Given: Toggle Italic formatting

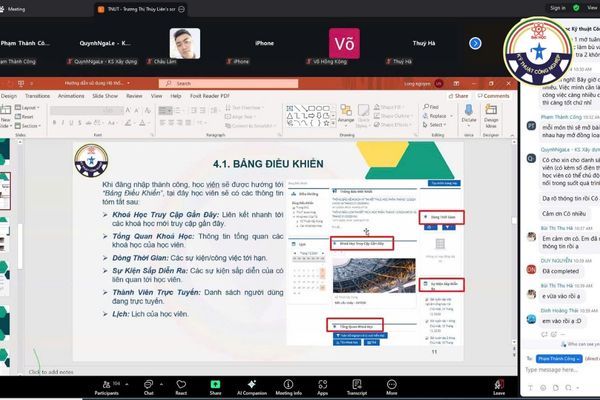Looking at the screenshot, I should 63,123.
